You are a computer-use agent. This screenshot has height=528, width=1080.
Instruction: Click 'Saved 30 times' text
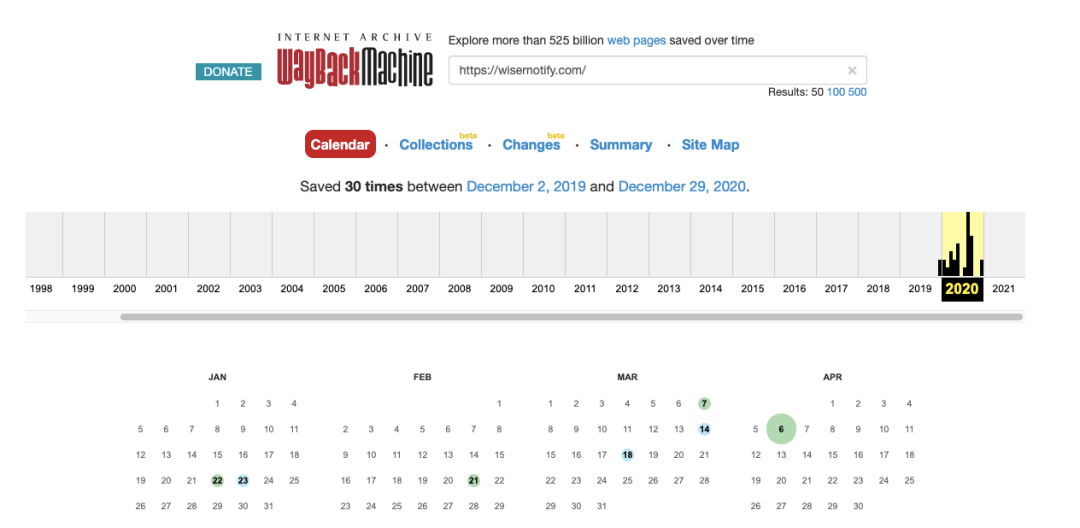(x=351, y=187)
